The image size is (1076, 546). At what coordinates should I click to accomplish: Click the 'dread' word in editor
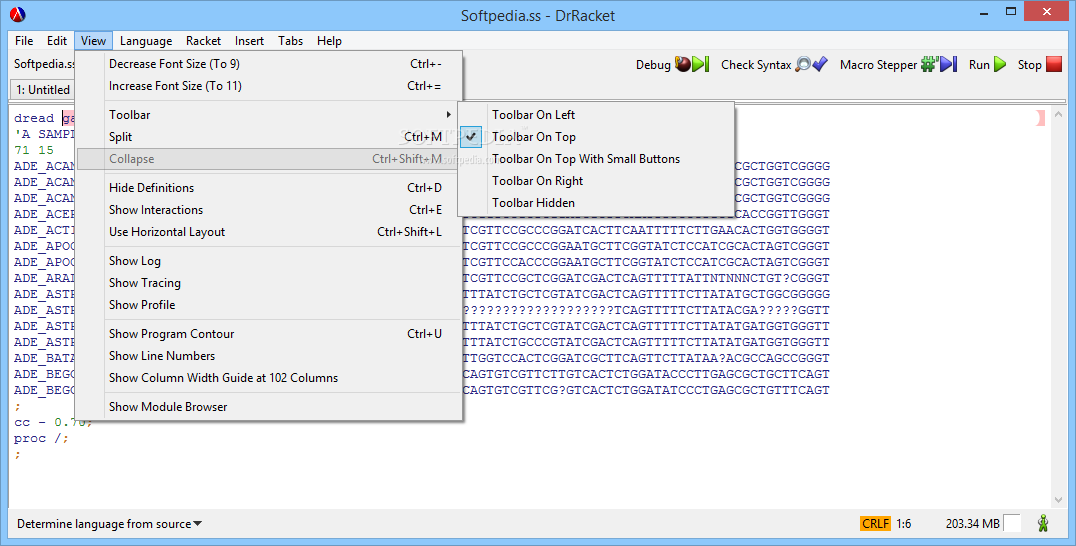(34, 118)
